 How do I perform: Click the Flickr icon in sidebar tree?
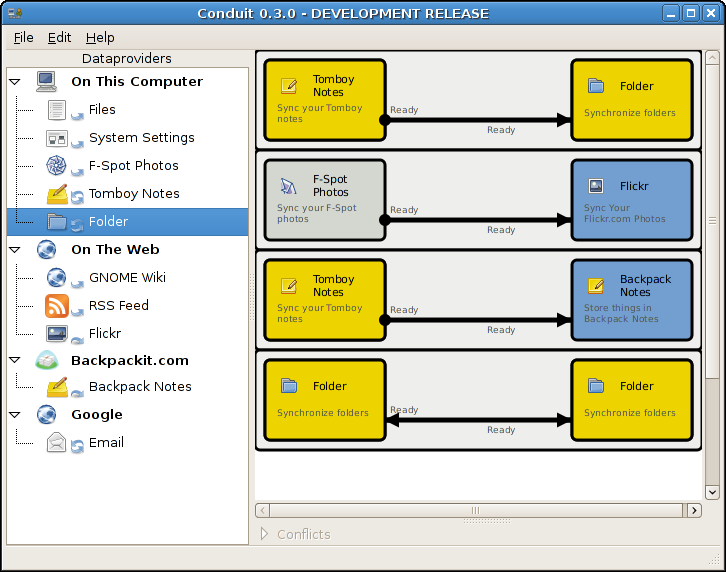click(x=57, y=334)
